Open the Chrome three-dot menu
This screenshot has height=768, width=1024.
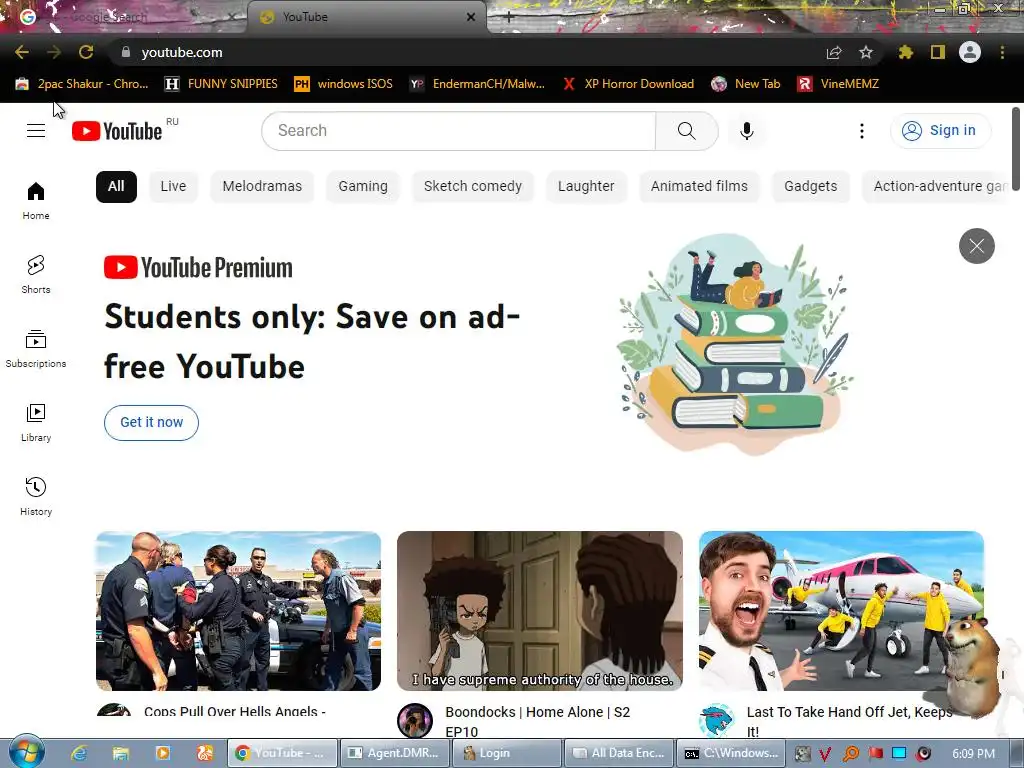coord(1002,52)
